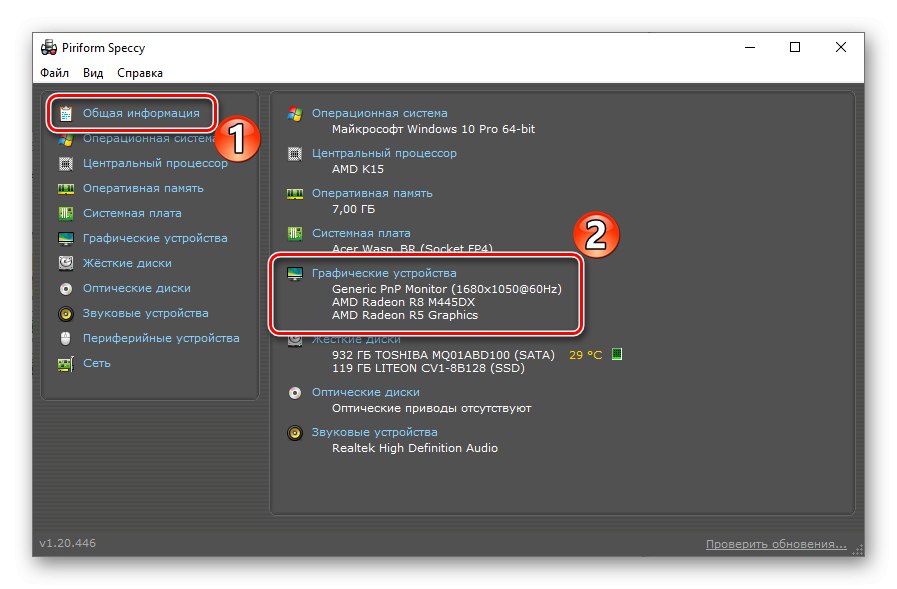
Task: Open the Справка menu
Action: coord(140,73)
